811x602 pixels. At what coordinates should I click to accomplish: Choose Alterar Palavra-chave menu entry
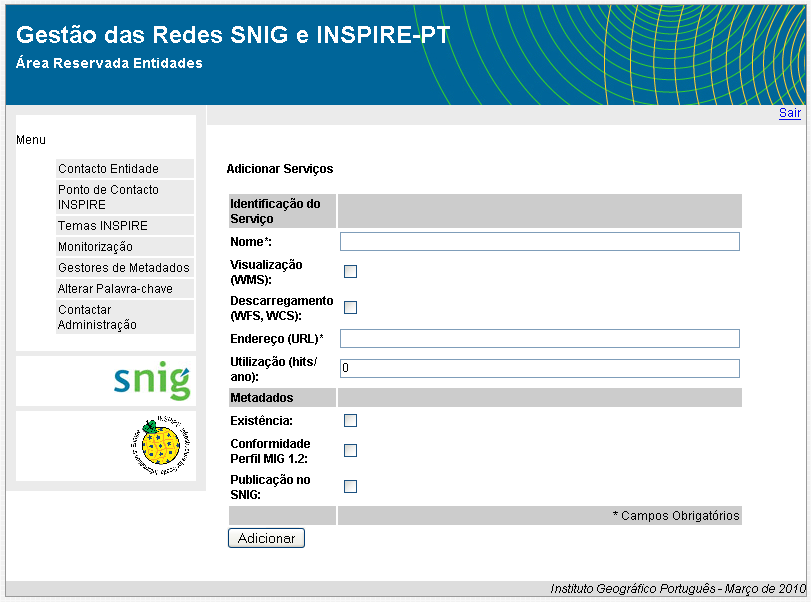pos(125,289)
